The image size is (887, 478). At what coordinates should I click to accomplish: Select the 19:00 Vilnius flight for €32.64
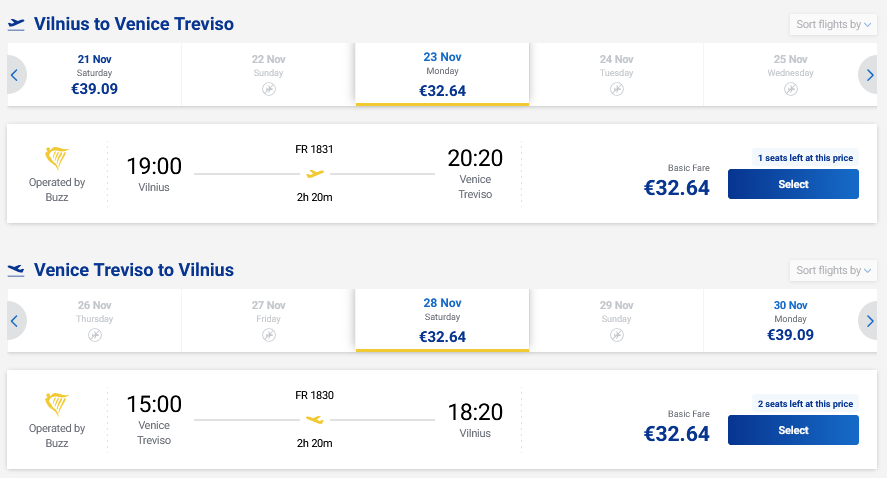click(x=793, y=184)
